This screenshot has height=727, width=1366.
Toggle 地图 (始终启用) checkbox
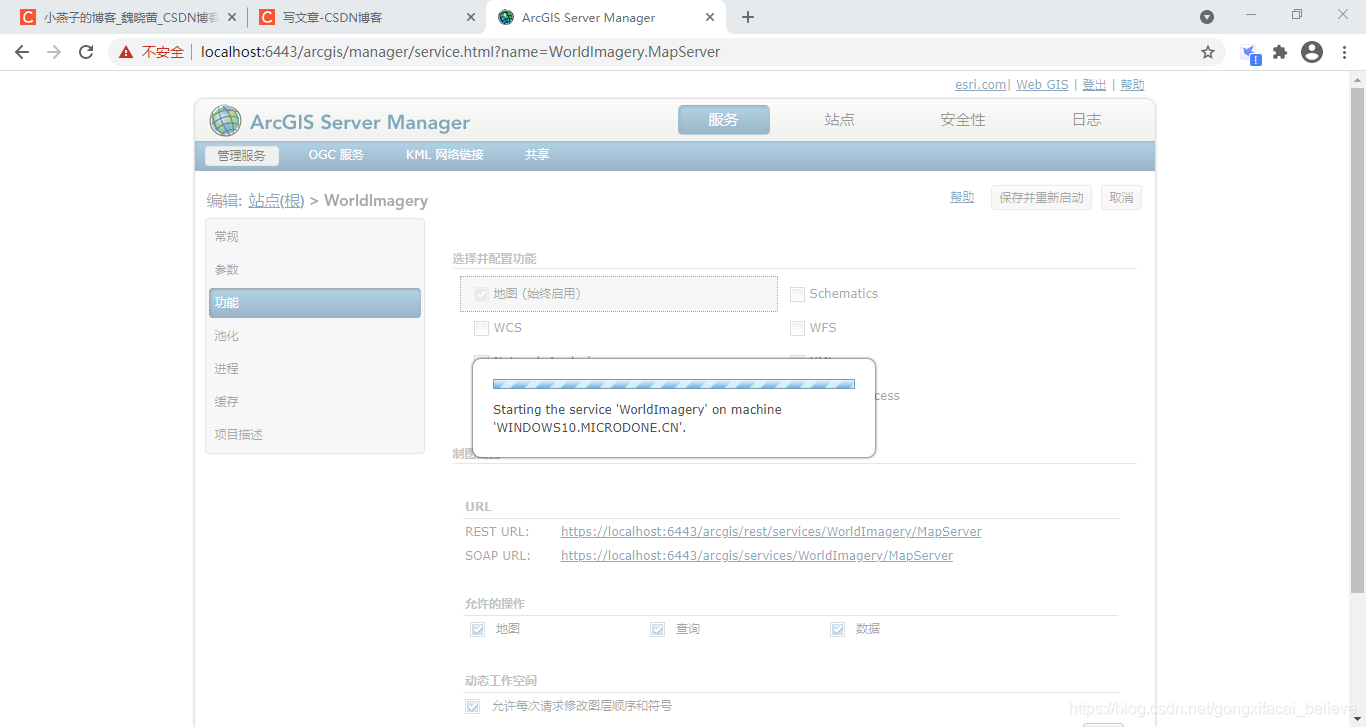482,294
